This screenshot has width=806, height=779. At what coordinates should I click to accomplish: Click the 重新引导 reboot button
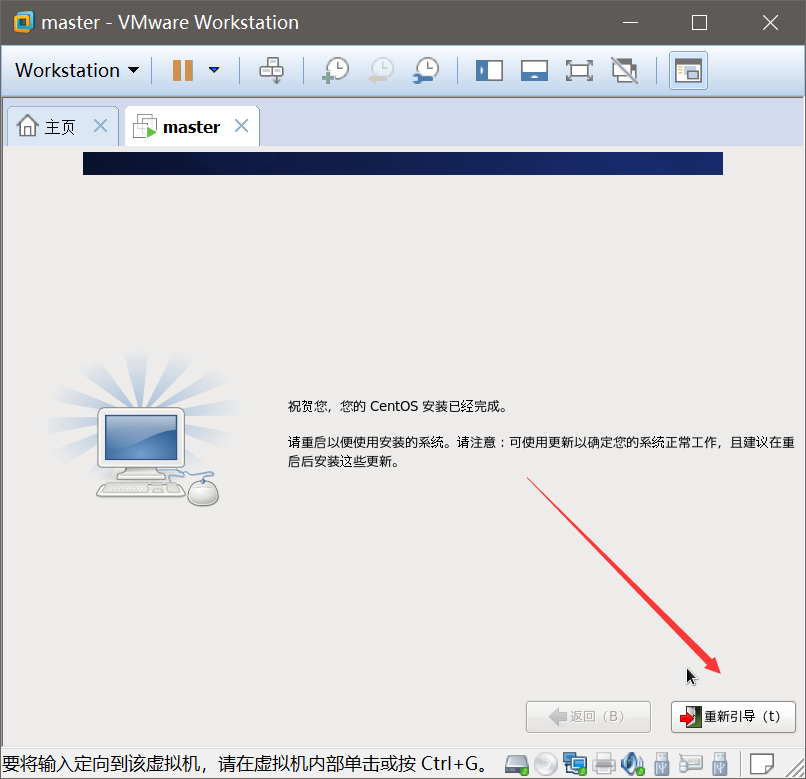tap(733, 717)
